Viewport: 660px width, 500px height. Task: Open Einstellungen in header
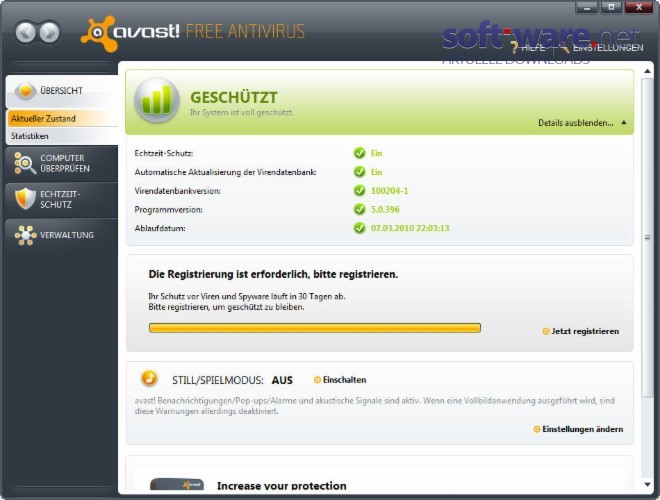(x=608, y=48)
